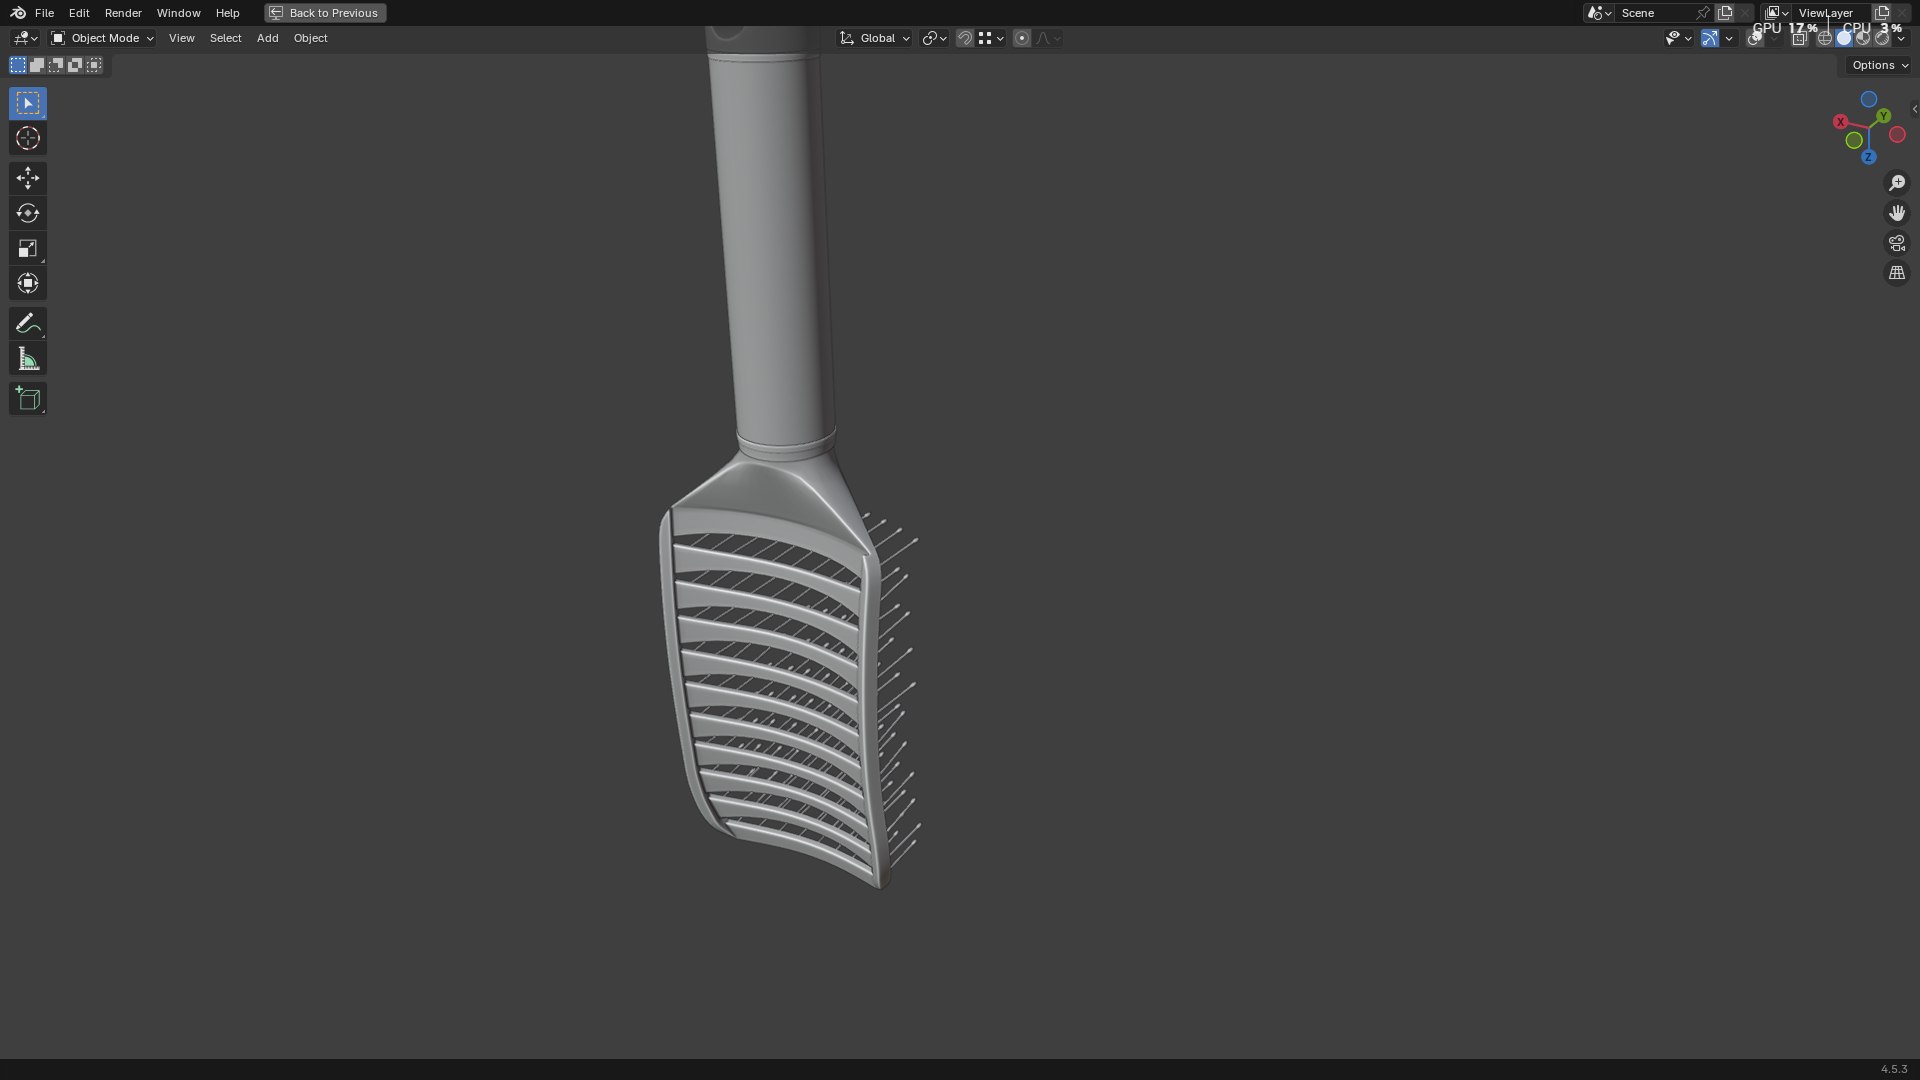Switch to wireframe shading
The image size is (1920, 1080).
coord(1825,38)
